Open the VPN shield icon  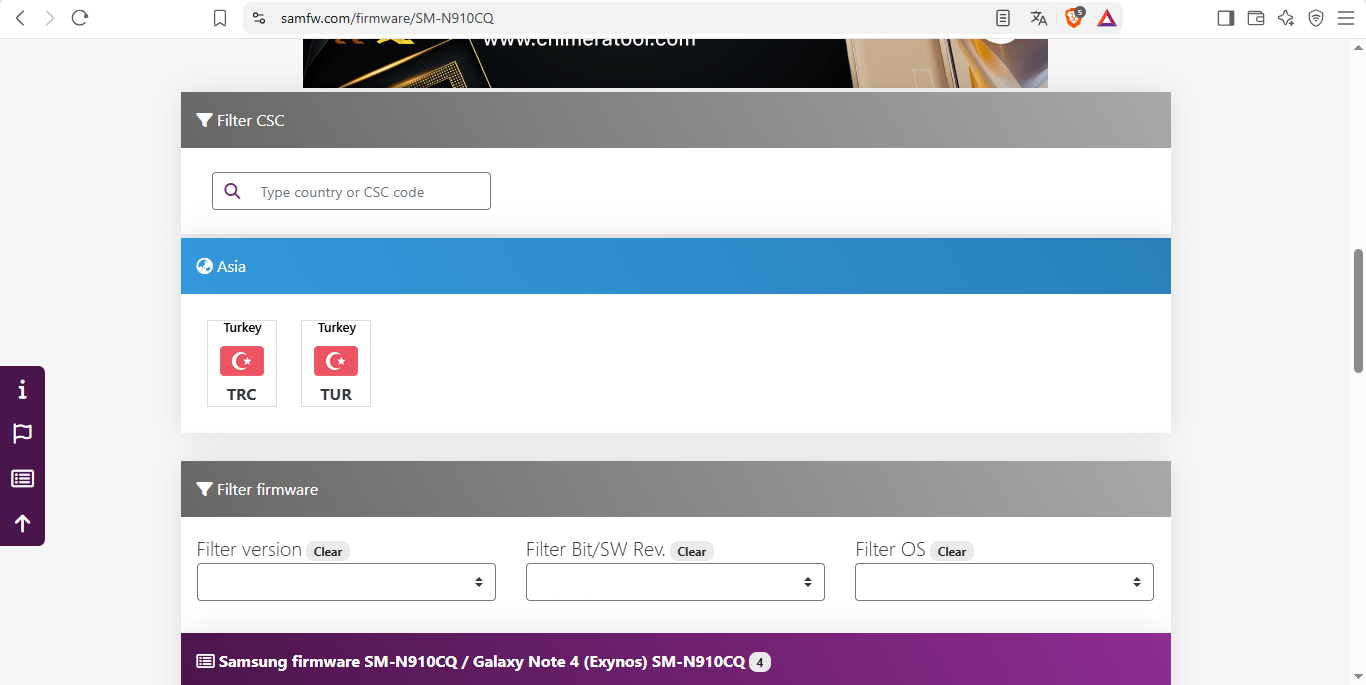[1316, 18]
